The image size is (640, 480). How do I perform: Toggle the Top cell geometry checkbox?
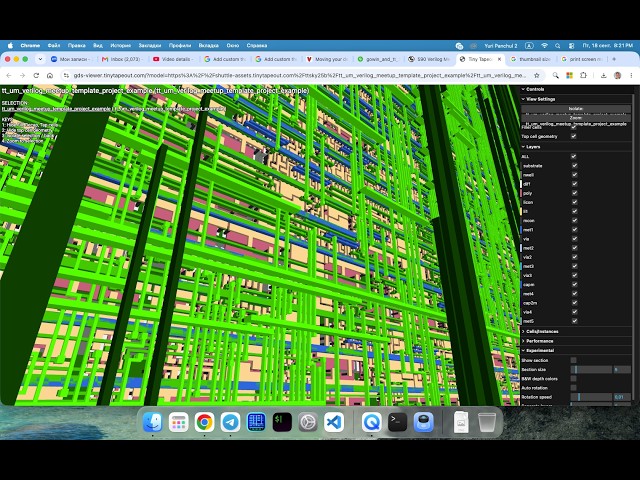click(x=573, y=136)
